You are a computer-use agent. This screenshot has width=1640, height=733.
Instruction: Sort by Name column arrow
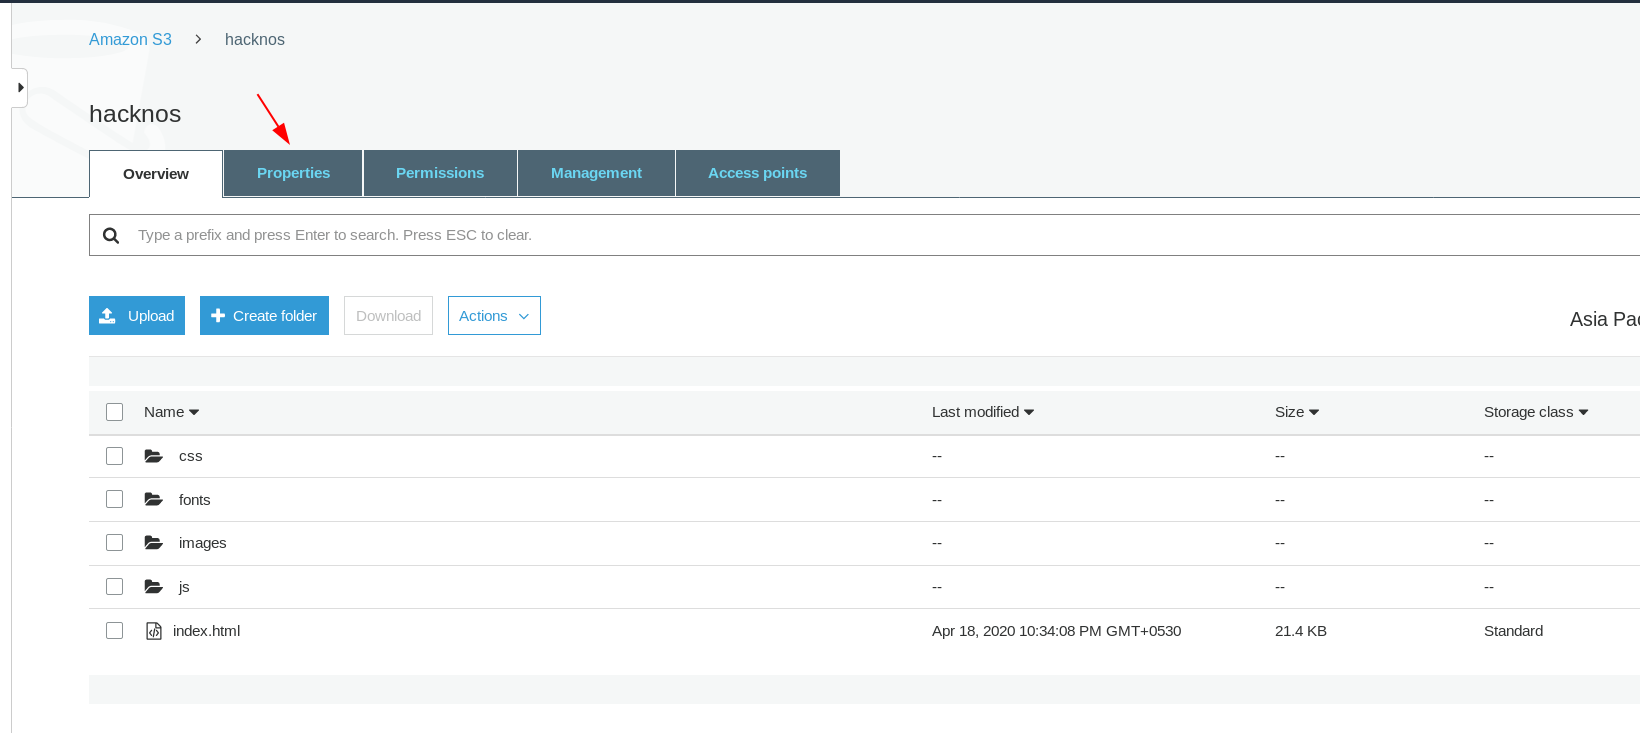[194, 412]
